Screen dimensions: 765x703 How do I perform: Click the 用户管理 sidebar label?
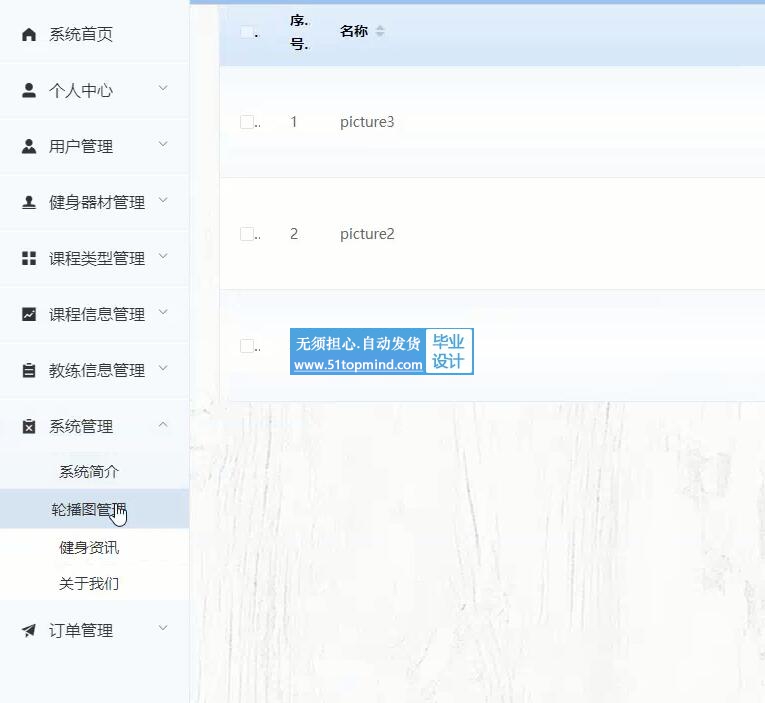click(x=81, y=146)
